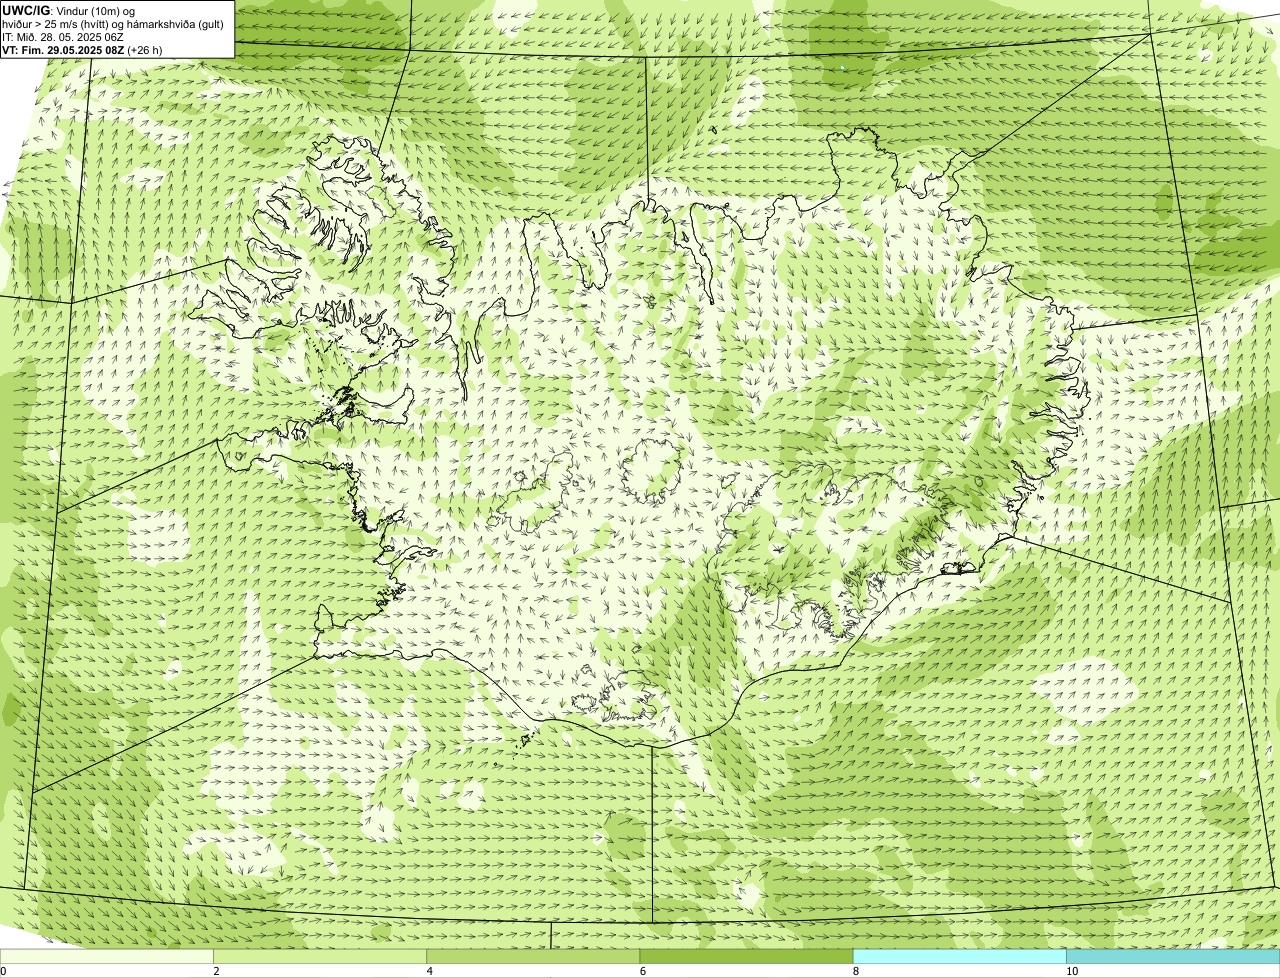Screen dimensions: 1280x978
Task: Click the 0–2 m/s palest legend color
Action: click(x=106, y=956)
